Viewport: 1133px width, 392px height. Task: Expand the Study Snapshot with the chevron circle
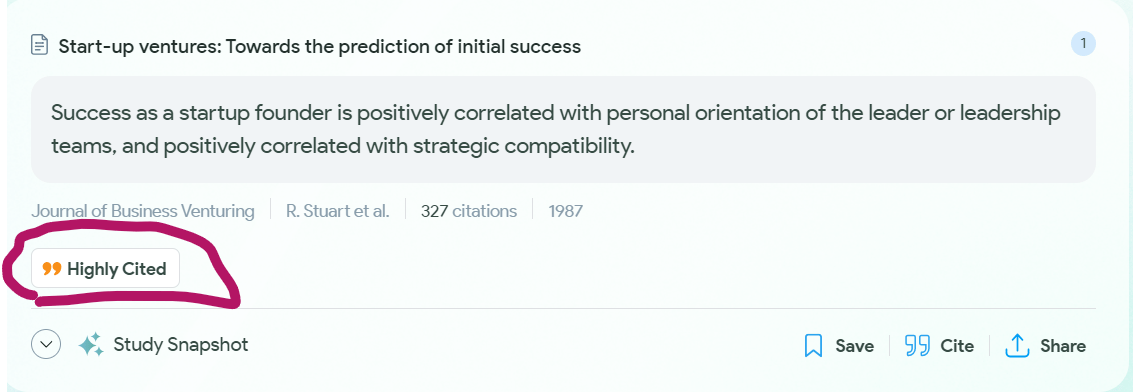click(46, 344)
